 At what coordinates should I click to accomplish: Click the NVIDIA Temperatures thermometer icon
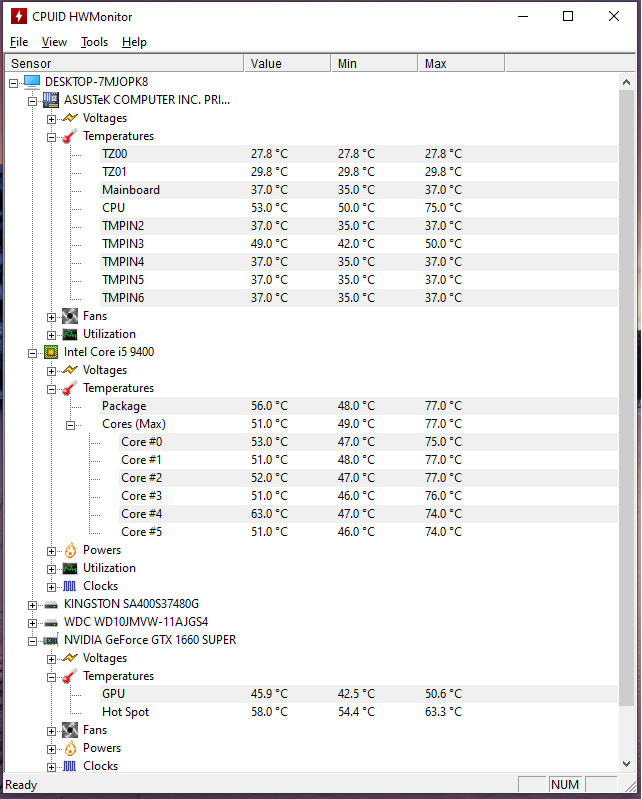(70, 676)
